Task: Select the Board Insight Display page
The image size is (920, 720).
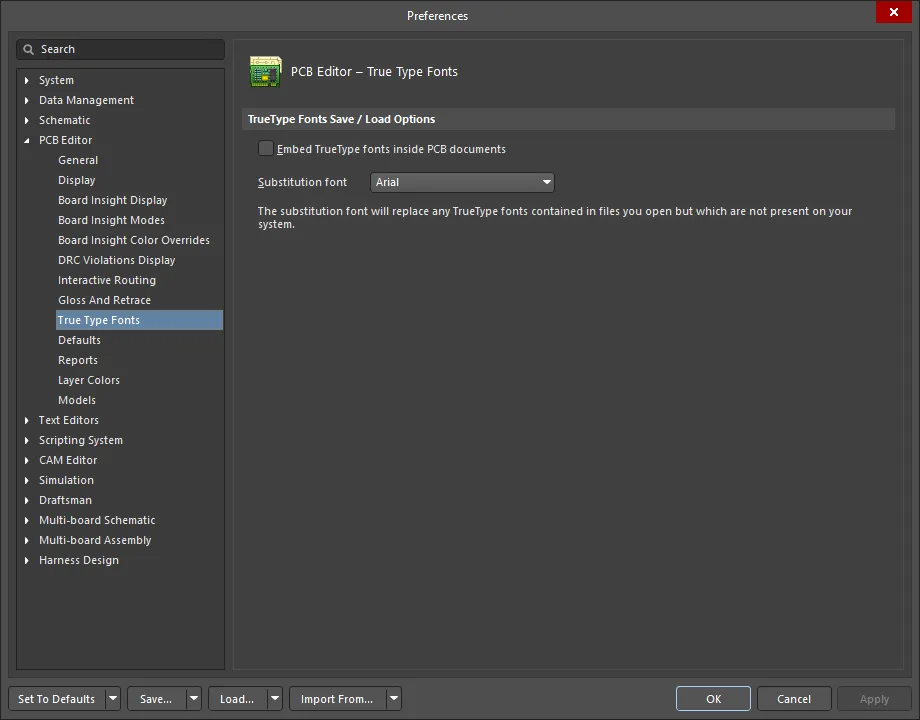Action: (110, 200)
